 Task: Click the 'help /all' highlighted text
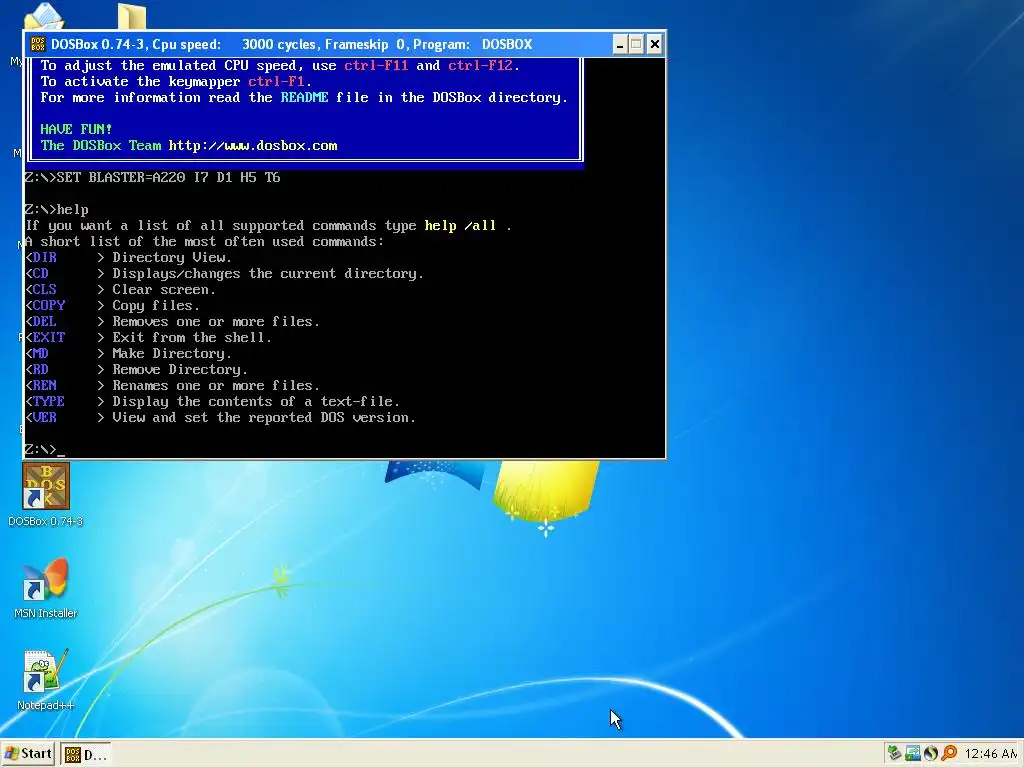point(460,225)
